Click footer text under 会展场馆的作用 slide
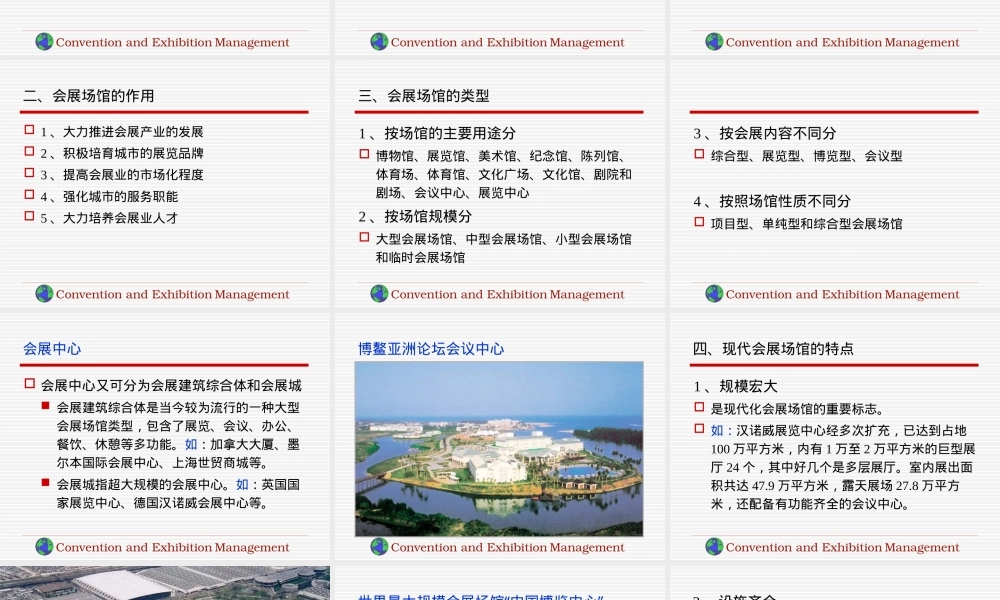Viewport: 1000px width, 600px height. click(172, 295)
